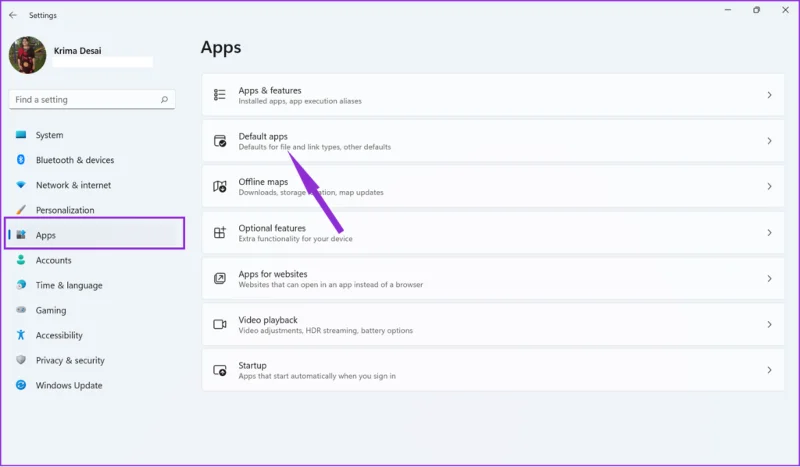Minimize the Settings window
This screenshot has height=467, width=800.
point(728,10)
